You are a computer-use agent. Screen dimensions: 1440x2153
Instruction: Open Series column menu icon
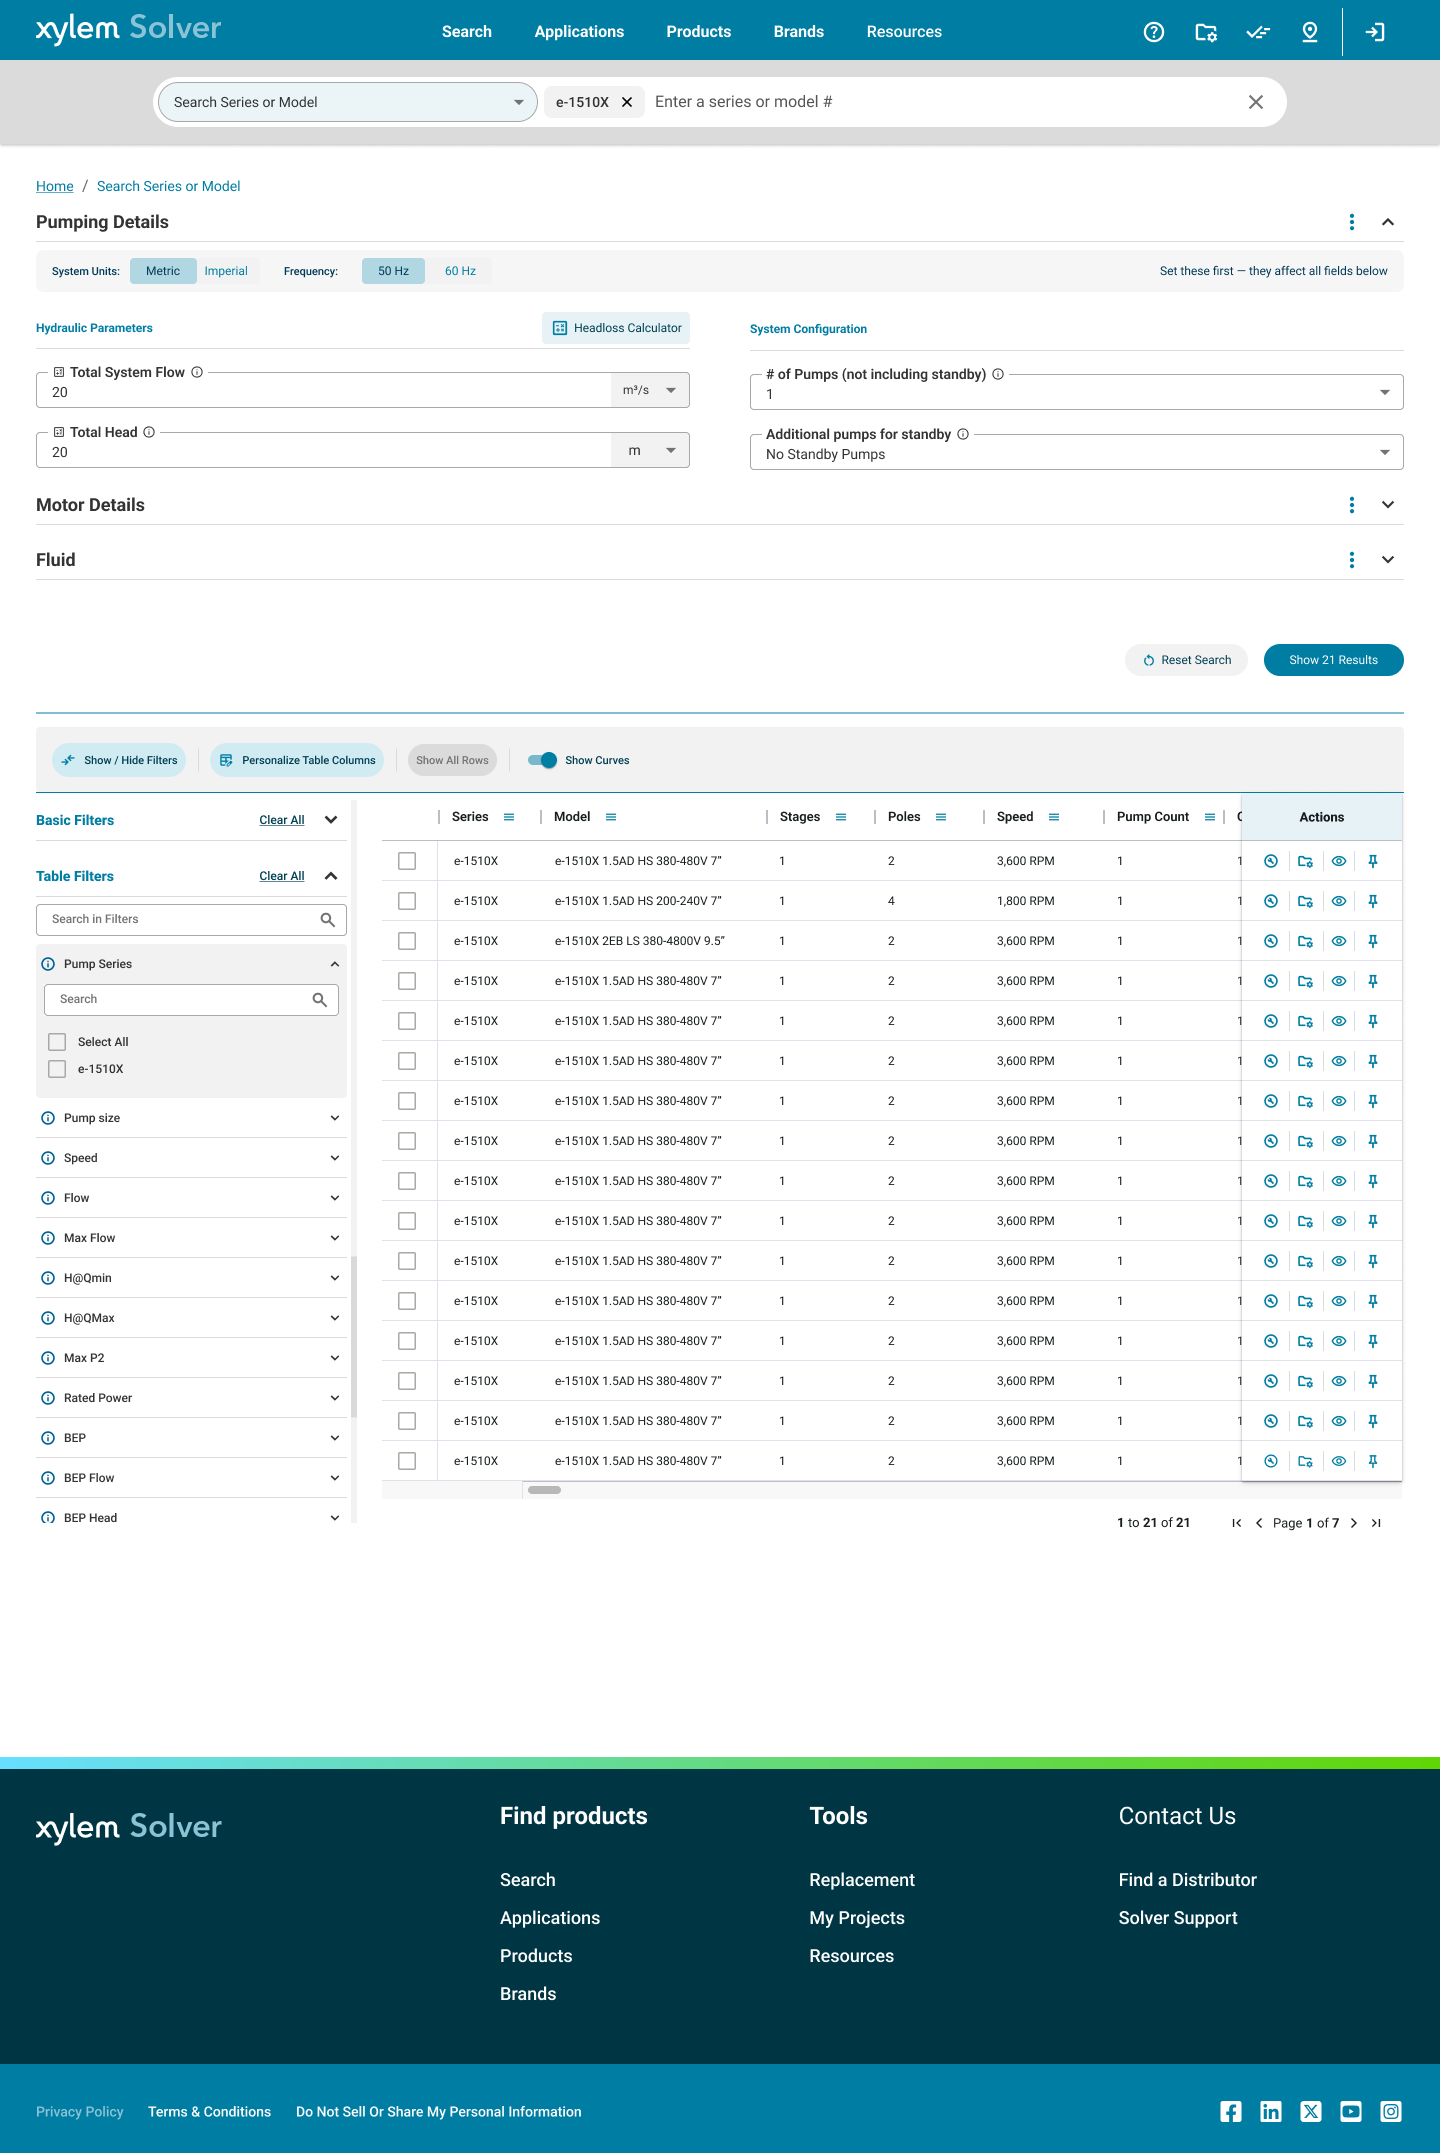coord(509,817)
